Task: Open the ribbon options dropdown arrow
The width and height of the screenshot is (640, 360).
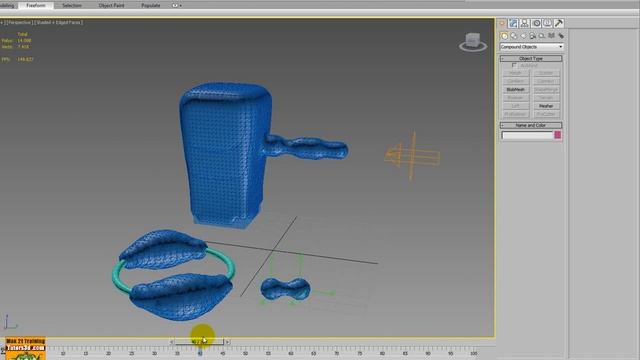Action: tap(181, 6)
